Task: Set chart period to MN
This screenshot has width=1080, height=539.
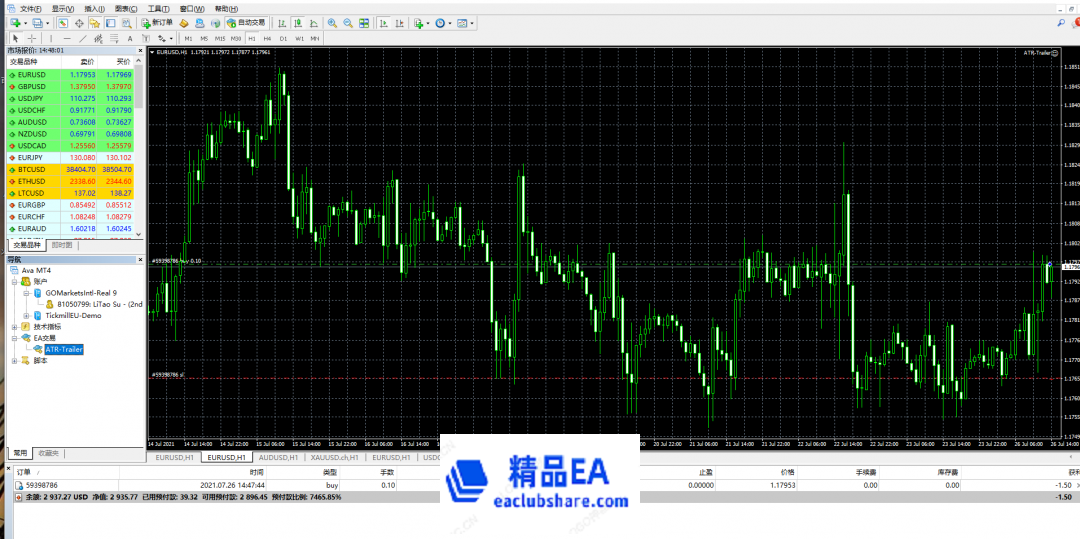Action: point(315,39)
